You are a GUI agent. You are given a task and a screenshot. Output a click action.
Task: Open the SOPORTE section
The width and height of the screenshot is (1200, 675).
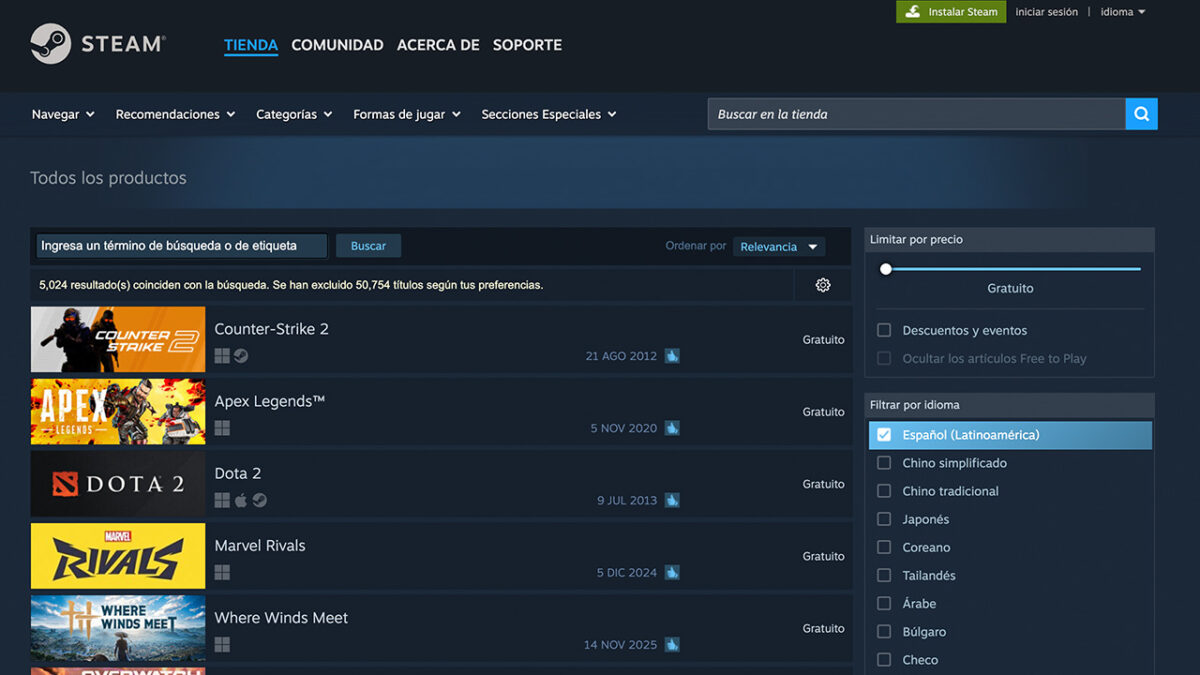pyautogui.click(x=527, y=45)
